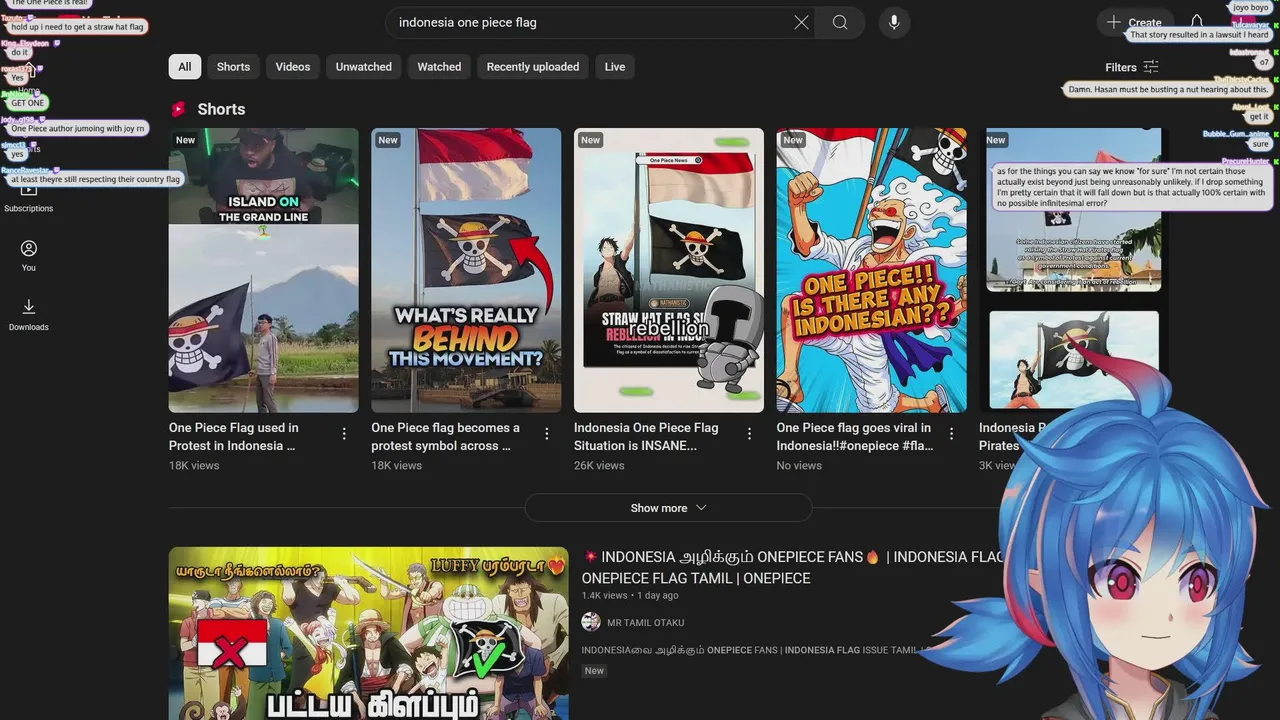
Task: Open options for 'One Piece Flag used in Protest' short
Action: (x=344, y=434)
